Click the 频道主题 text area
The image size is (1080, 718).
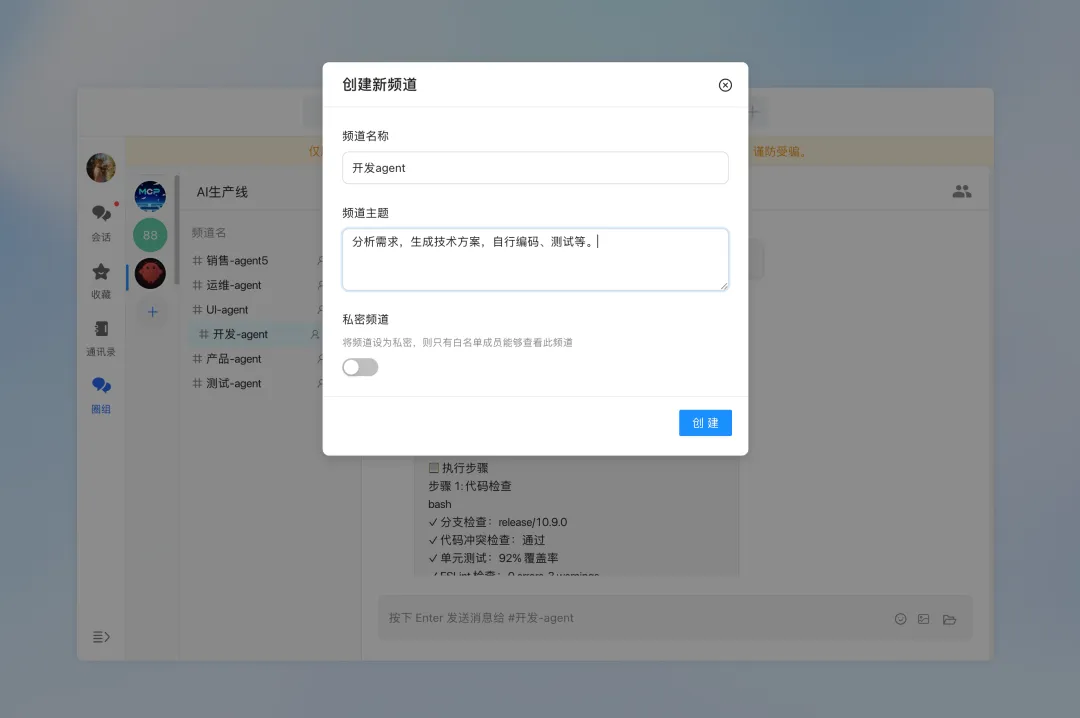click(x=535, y=259)
